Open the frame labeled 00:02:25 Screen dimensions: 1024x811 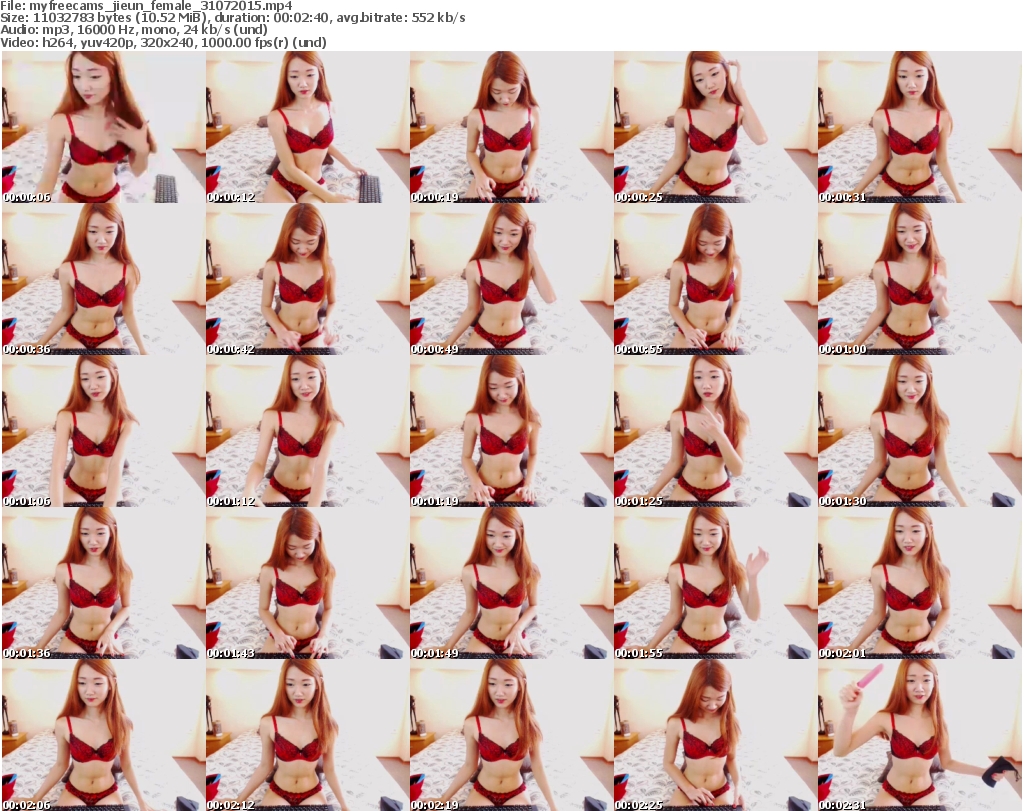coord(715,735)
